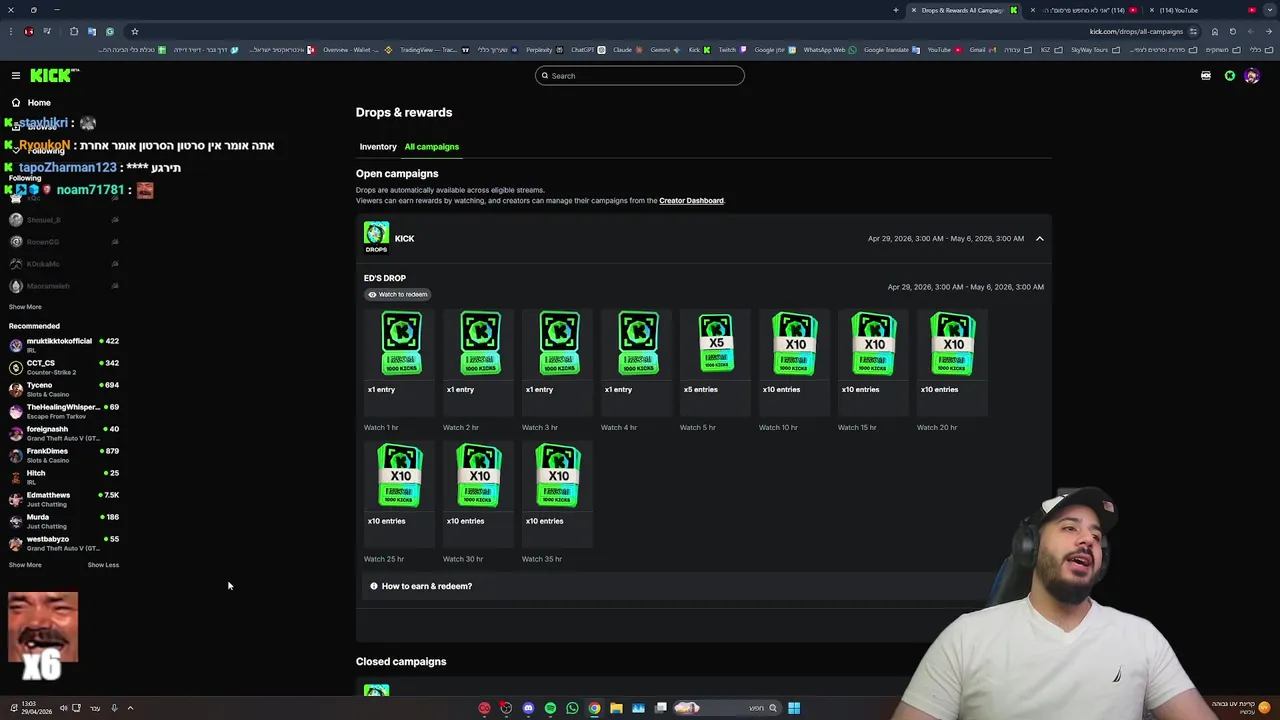Collapse the KICK campaign chevron
Viewport: 1280px width, 720px height.
[1039, 239]
